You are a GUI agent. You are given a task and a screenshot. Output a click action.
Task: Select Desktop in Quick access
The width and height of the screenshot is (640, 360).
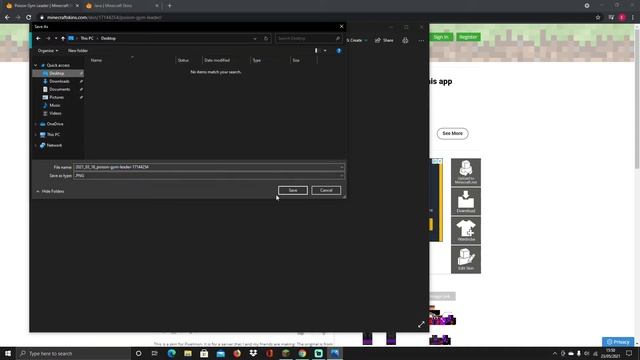[x=57, y=73]
